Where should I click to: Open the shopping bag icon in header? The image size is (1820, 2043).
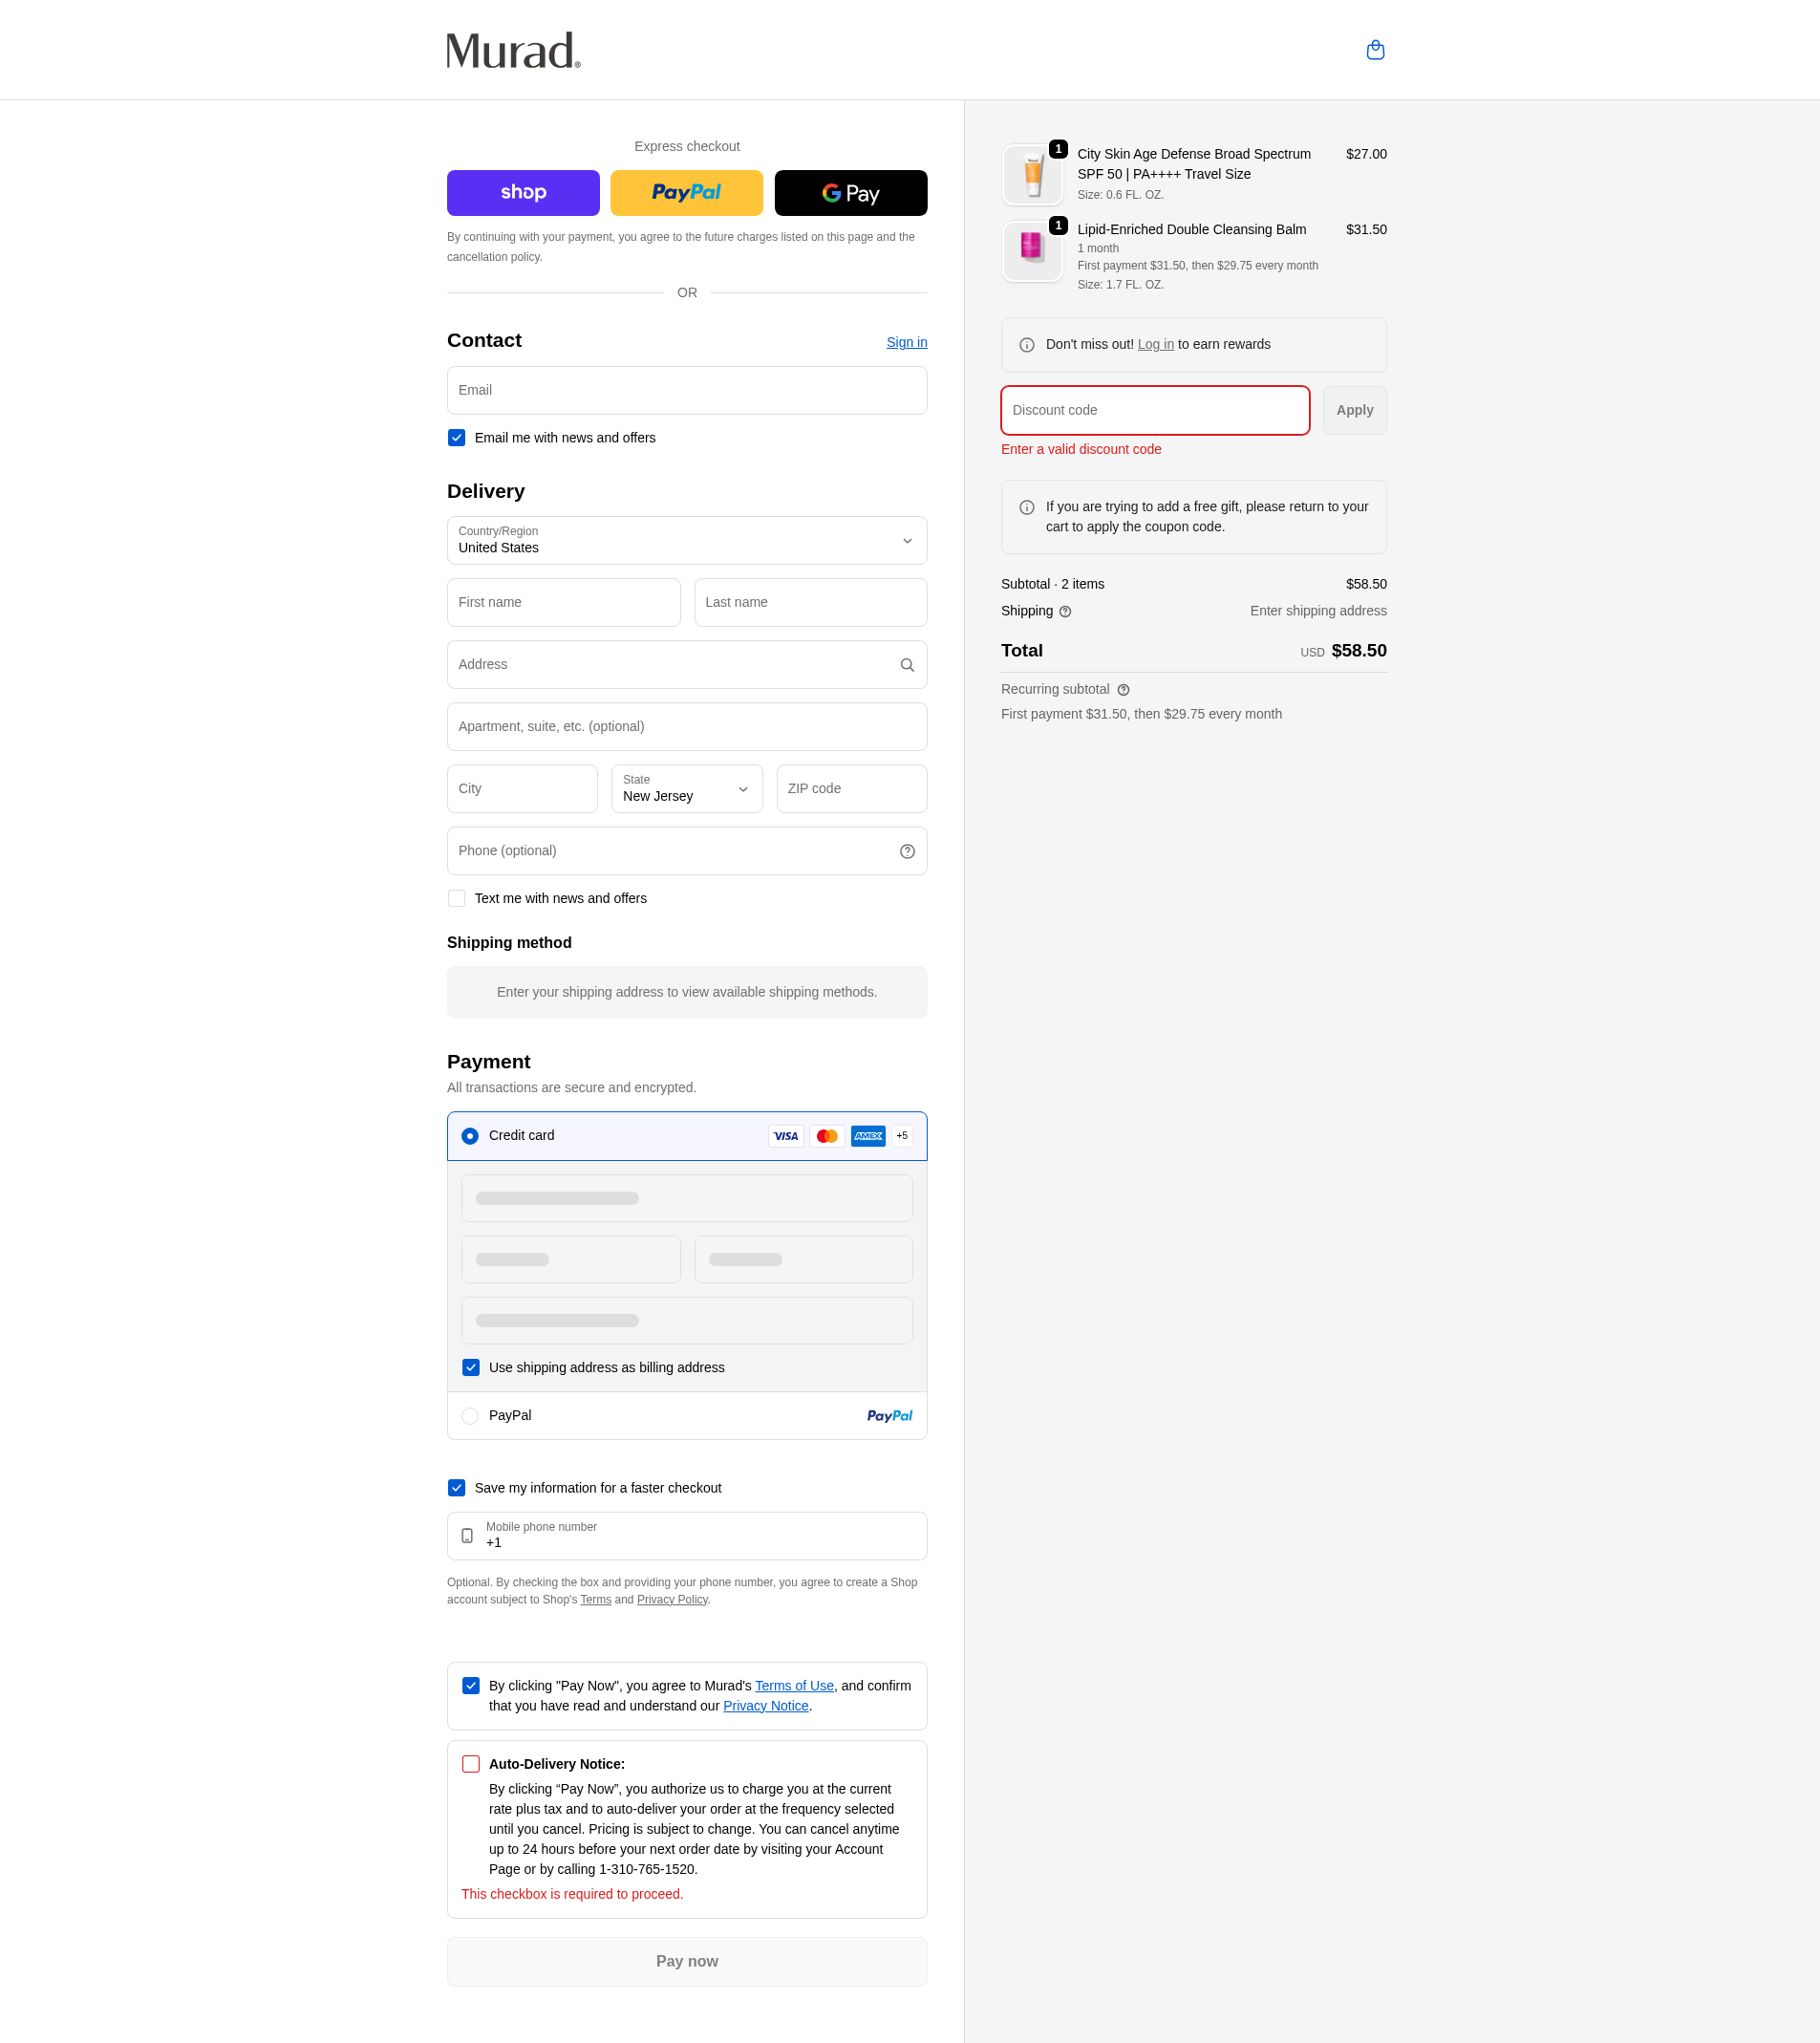(x=1375, y=50)
